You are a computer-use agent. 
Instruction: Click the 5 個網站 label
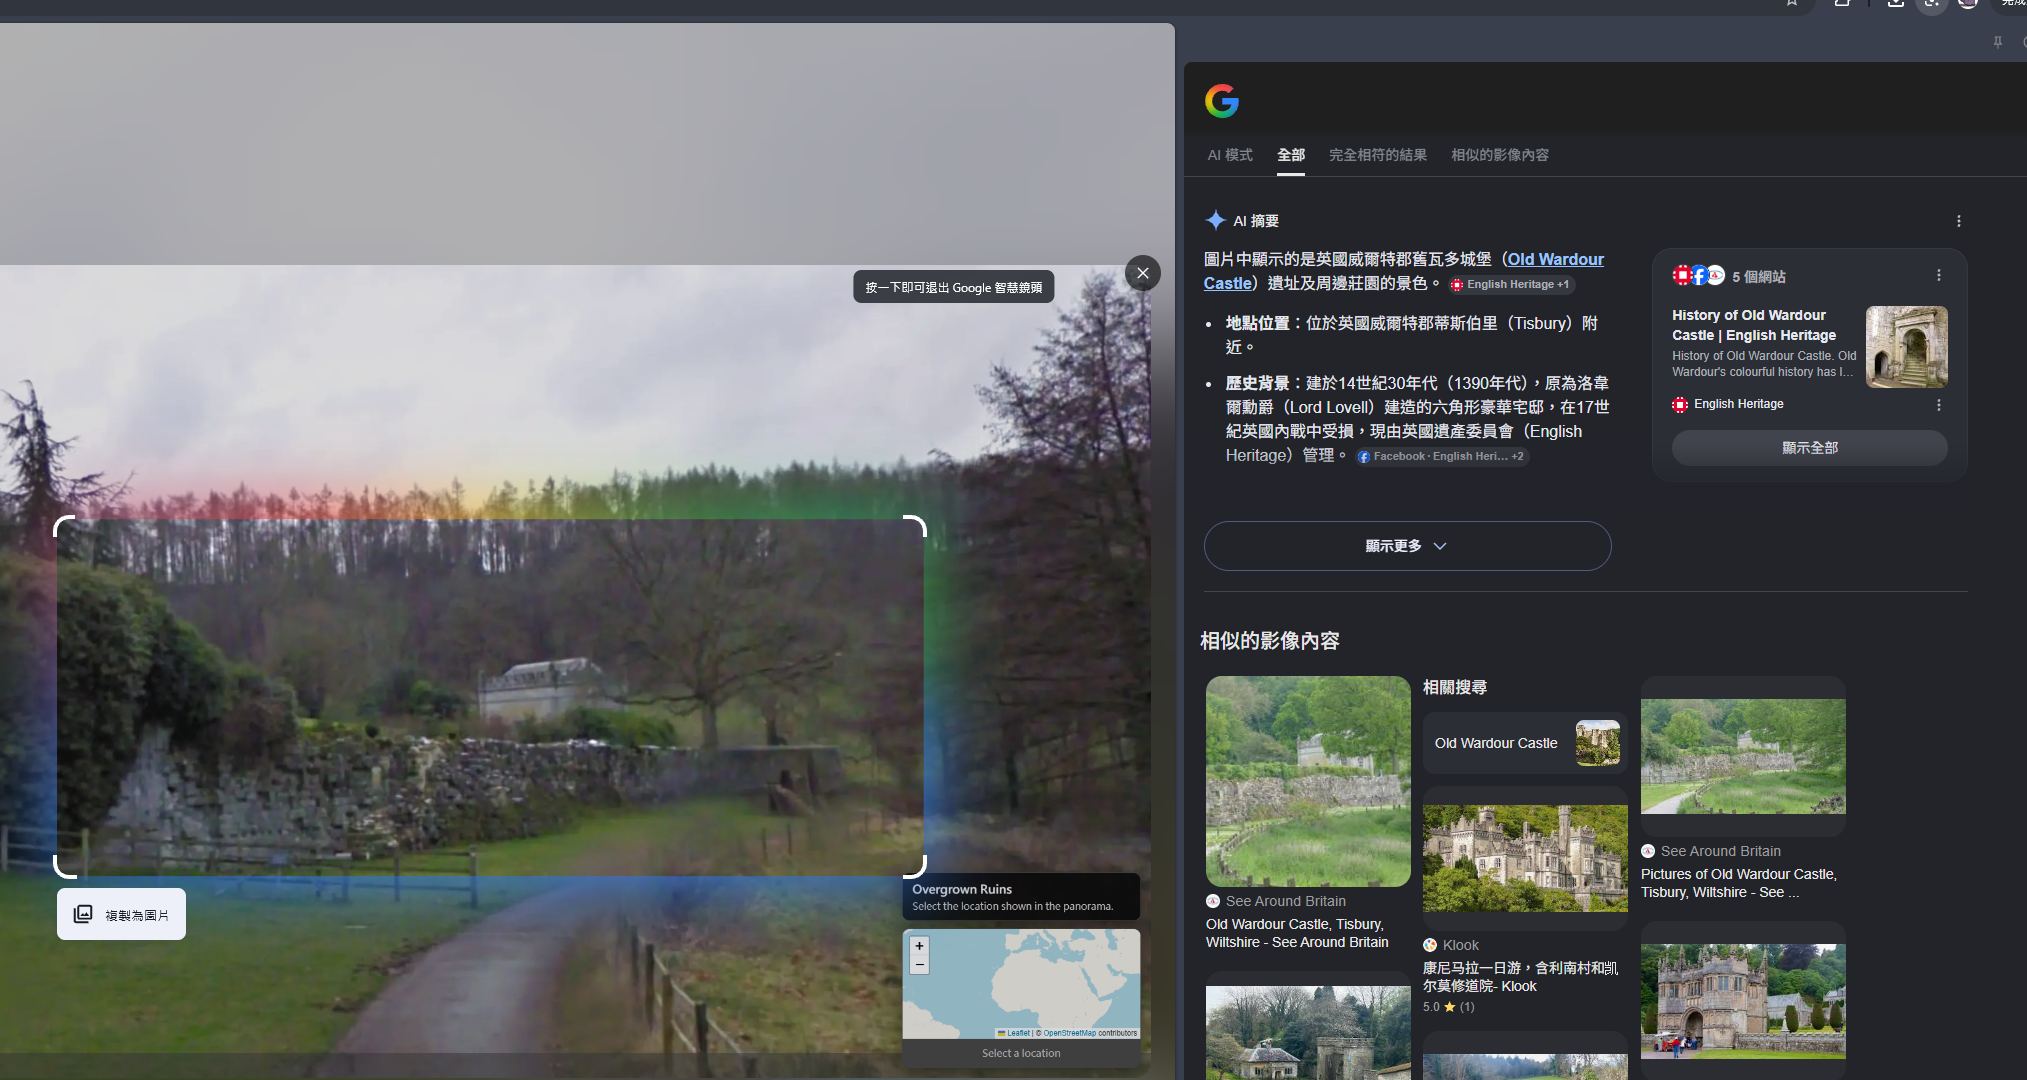click(x=1759, y=277)
